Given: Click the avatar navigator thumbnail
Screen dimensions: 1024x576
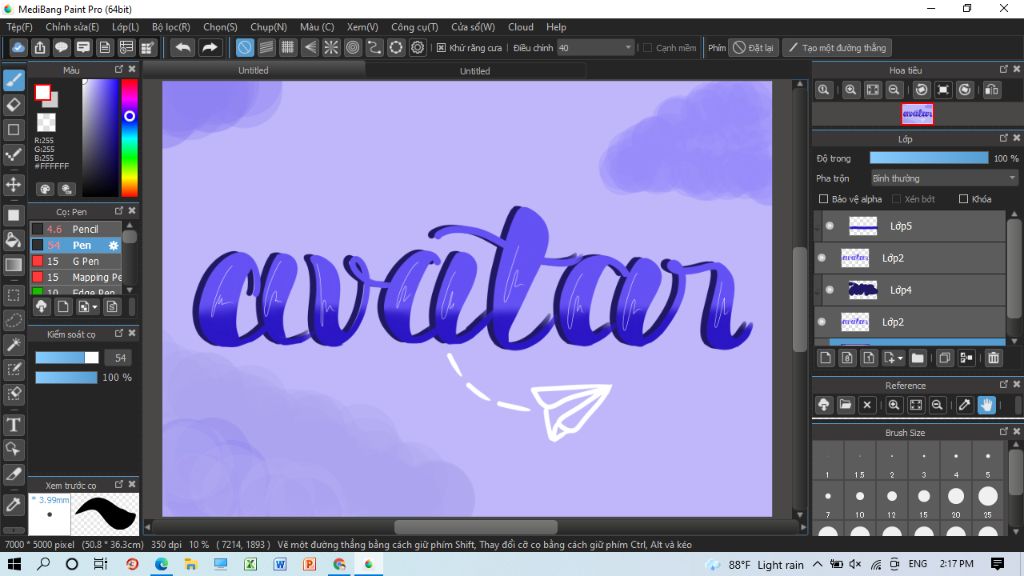Looking at the screenshot, I should [x=917, y=114].
